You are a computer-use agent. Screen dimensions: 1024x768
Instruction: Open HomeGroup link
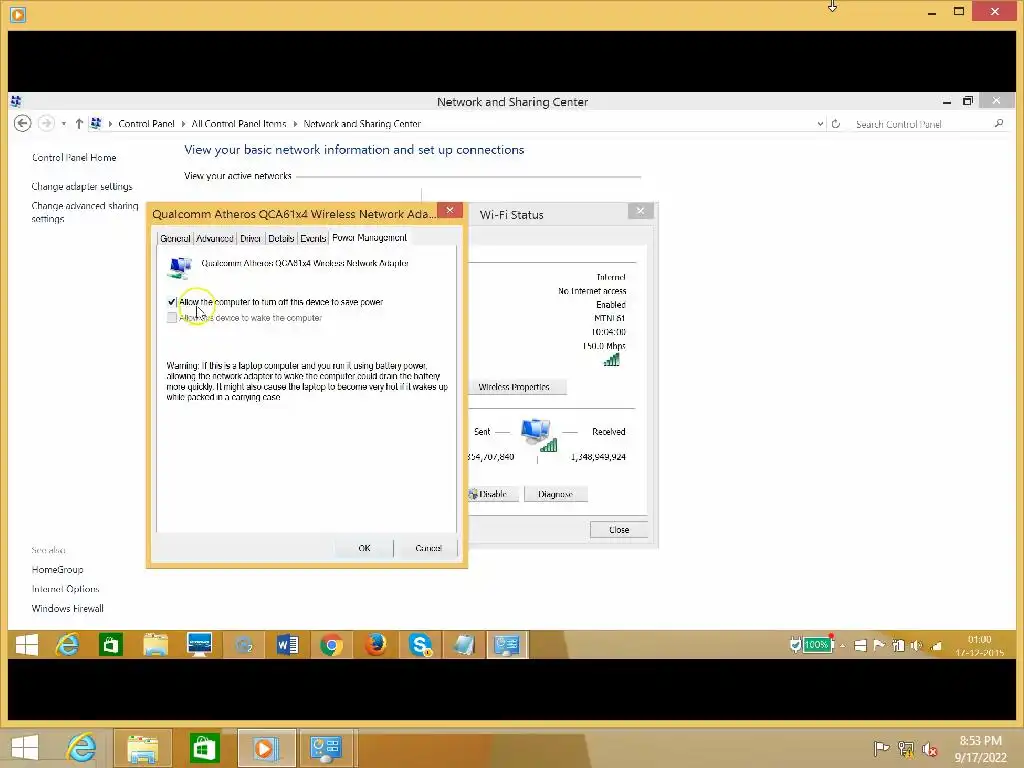click(57, 569)
